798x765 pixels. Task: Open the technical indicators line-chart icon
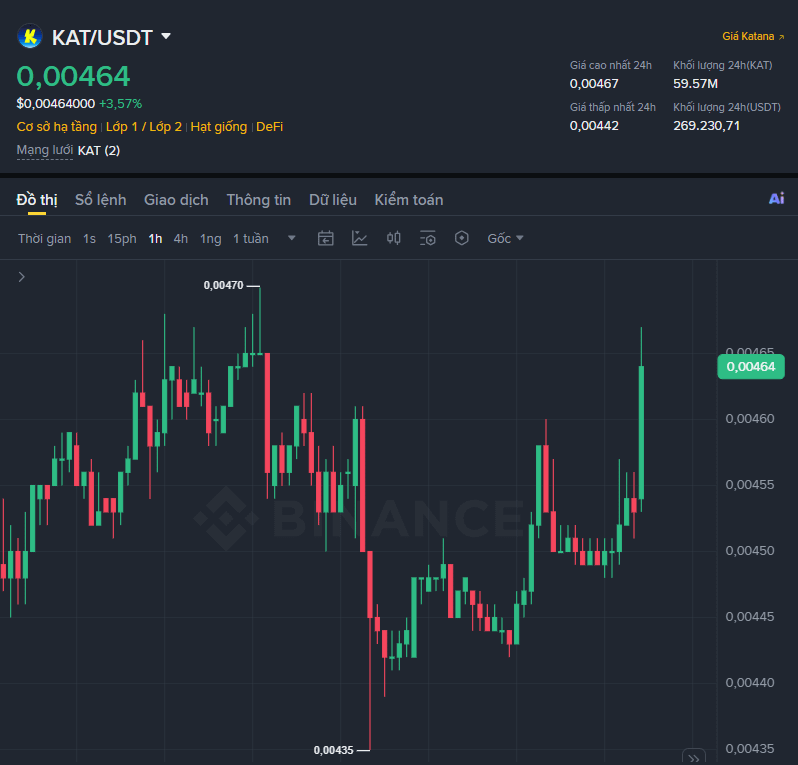tap(359, 238)
